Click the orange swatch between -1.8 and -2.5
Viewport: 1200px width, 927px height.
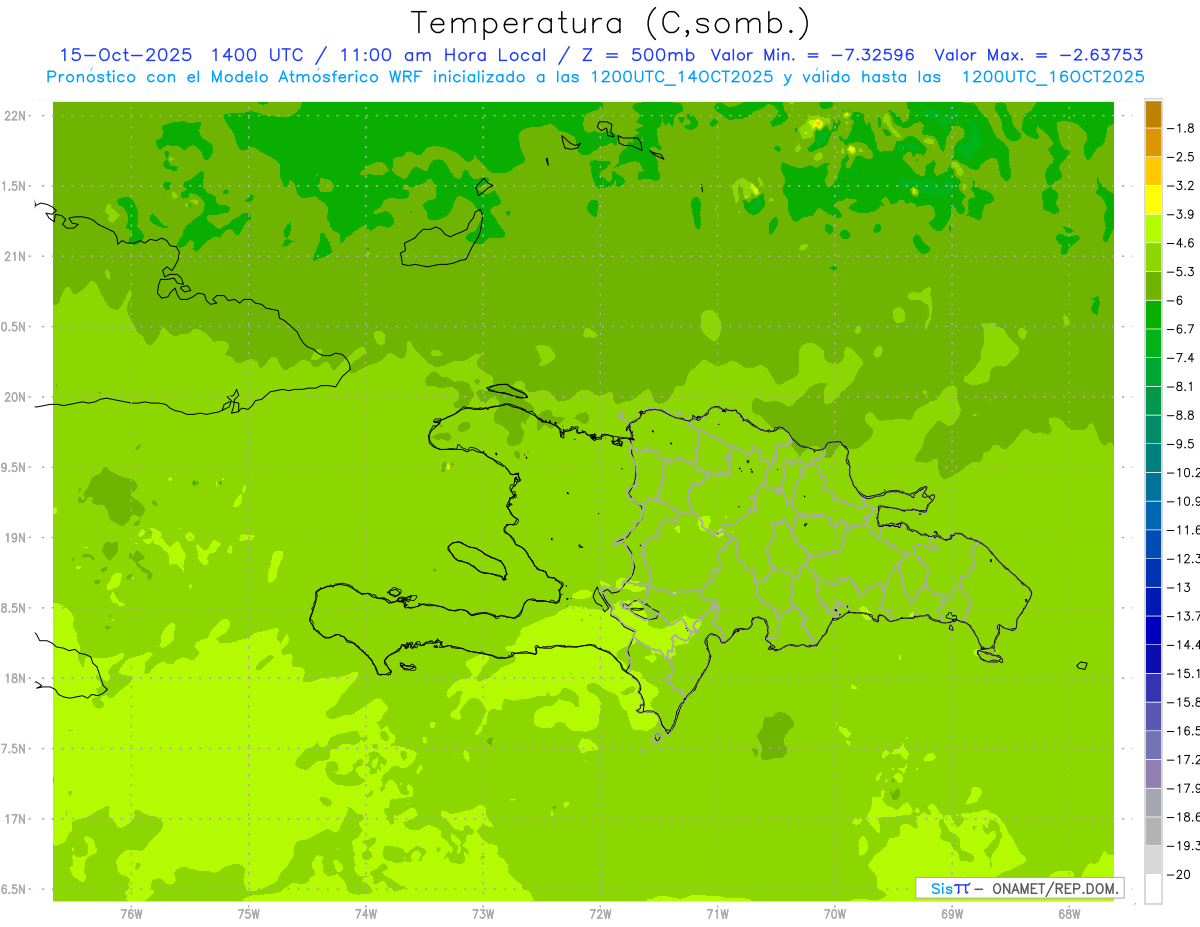pyautogui.click(x=1153, y=143)
